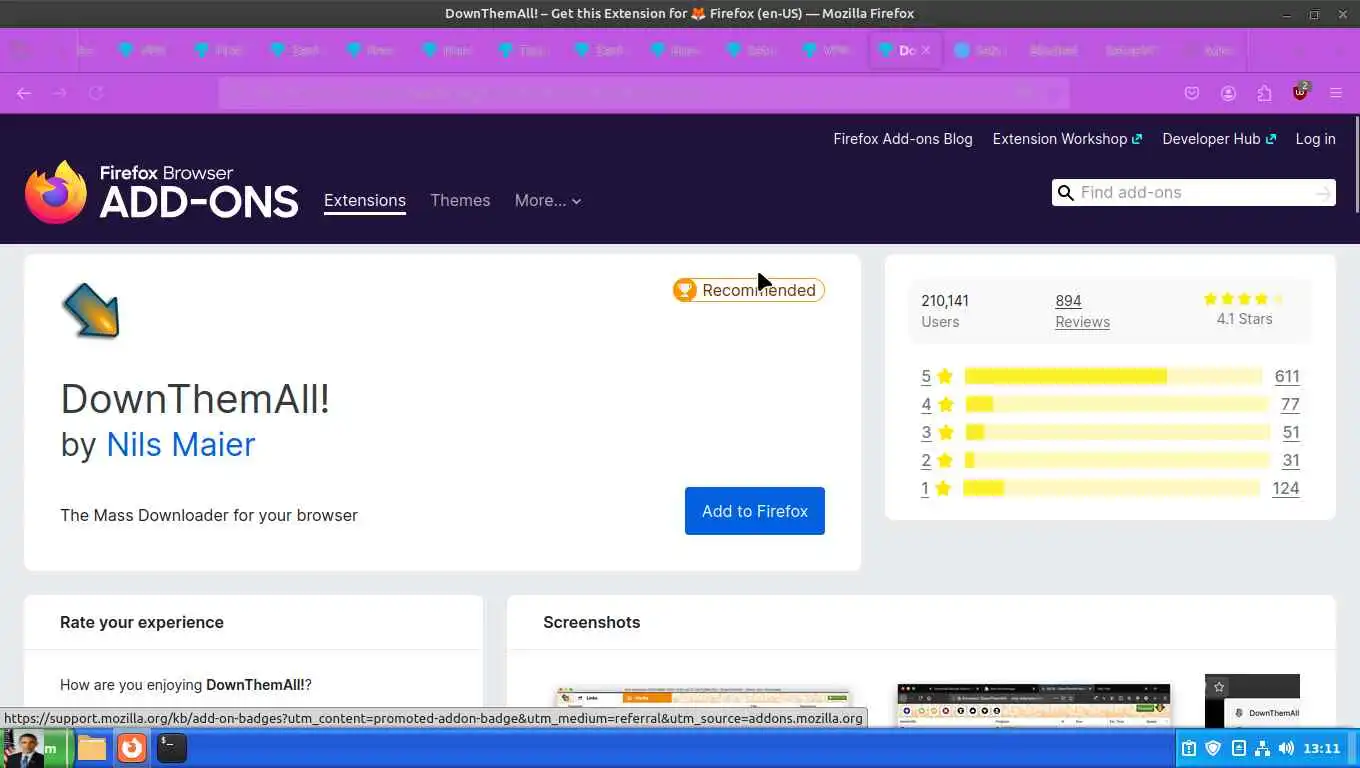Click the uBlock Origin shield icon
The width and height of the screenshot is (1360, 768).
[x=1300, y=92]
